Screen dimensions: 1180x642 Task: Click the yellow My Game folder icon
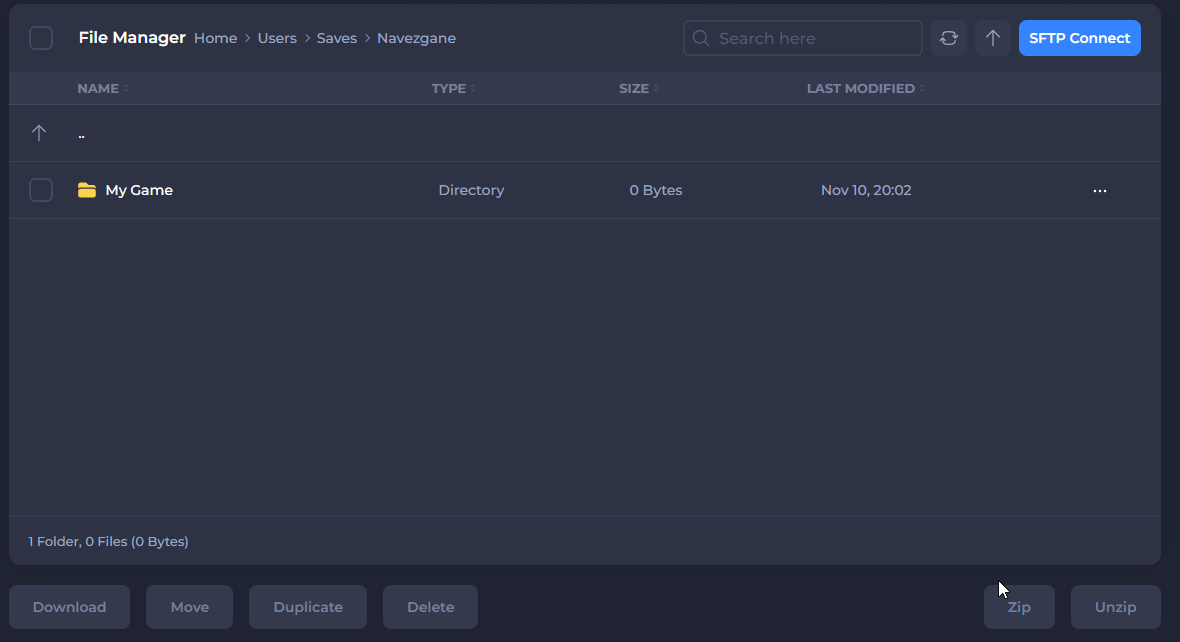point(87,190)
